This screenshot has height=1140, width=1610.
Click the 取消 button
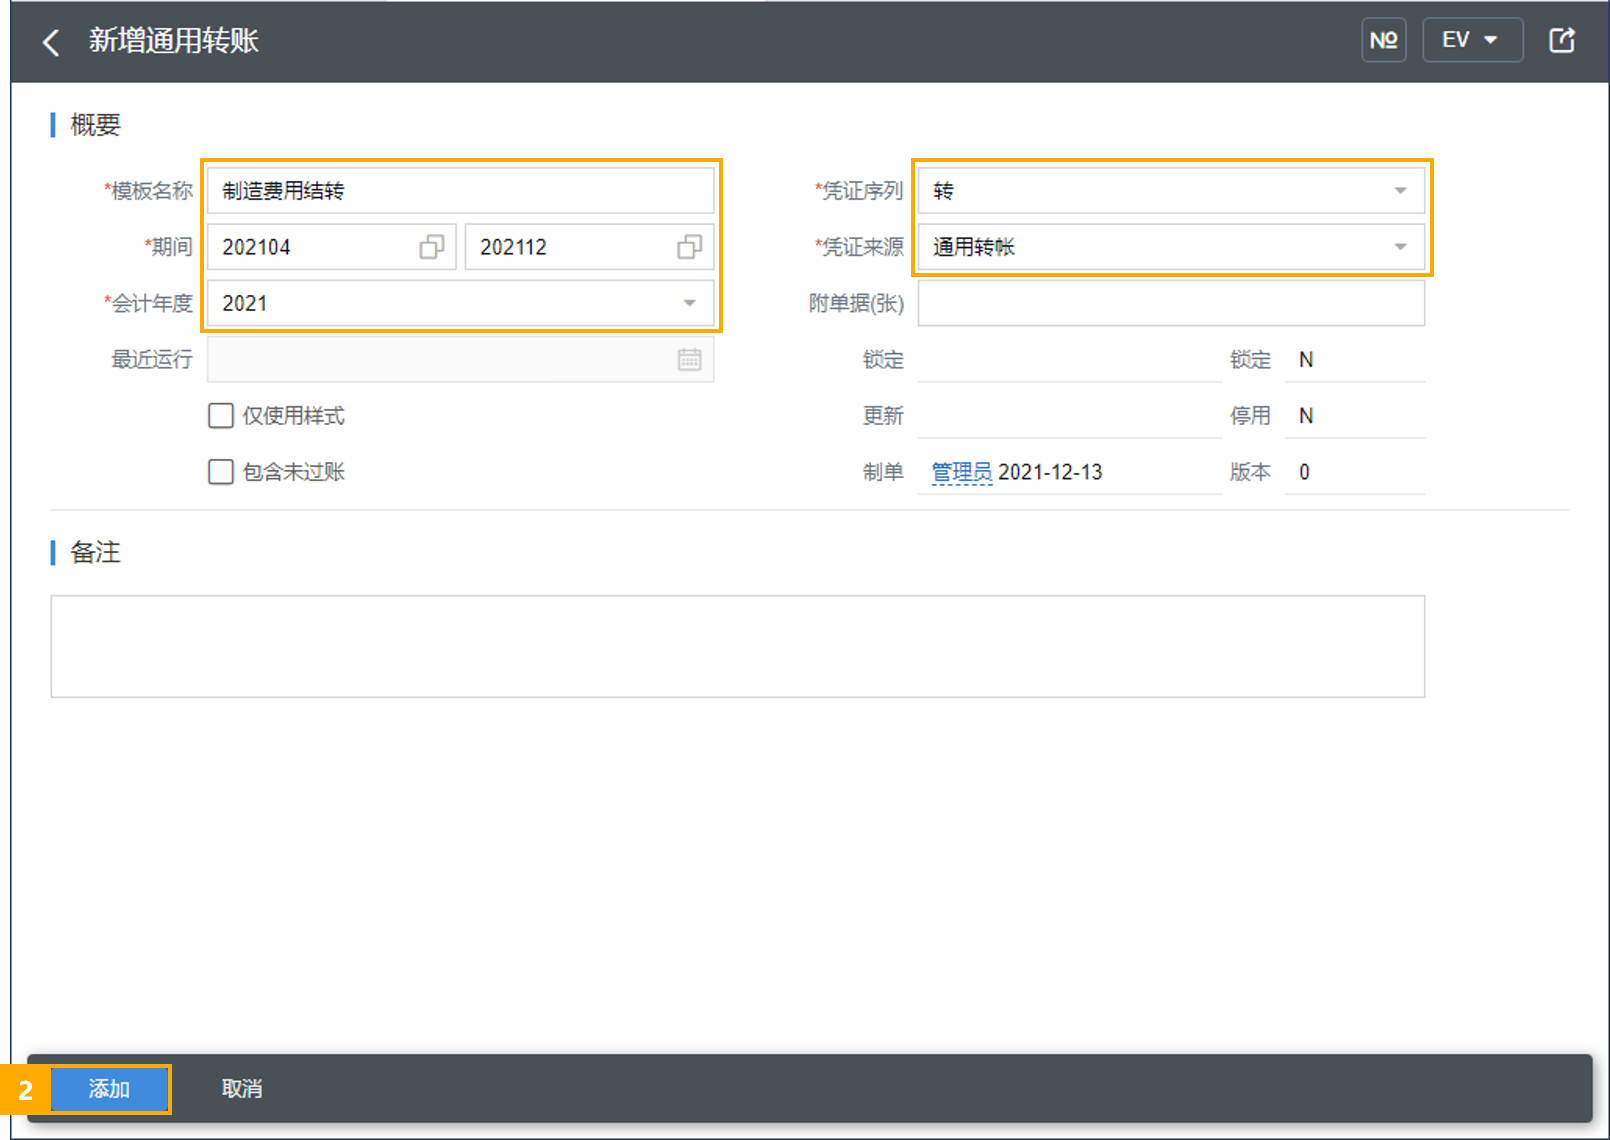click(x=241, y=1089)
